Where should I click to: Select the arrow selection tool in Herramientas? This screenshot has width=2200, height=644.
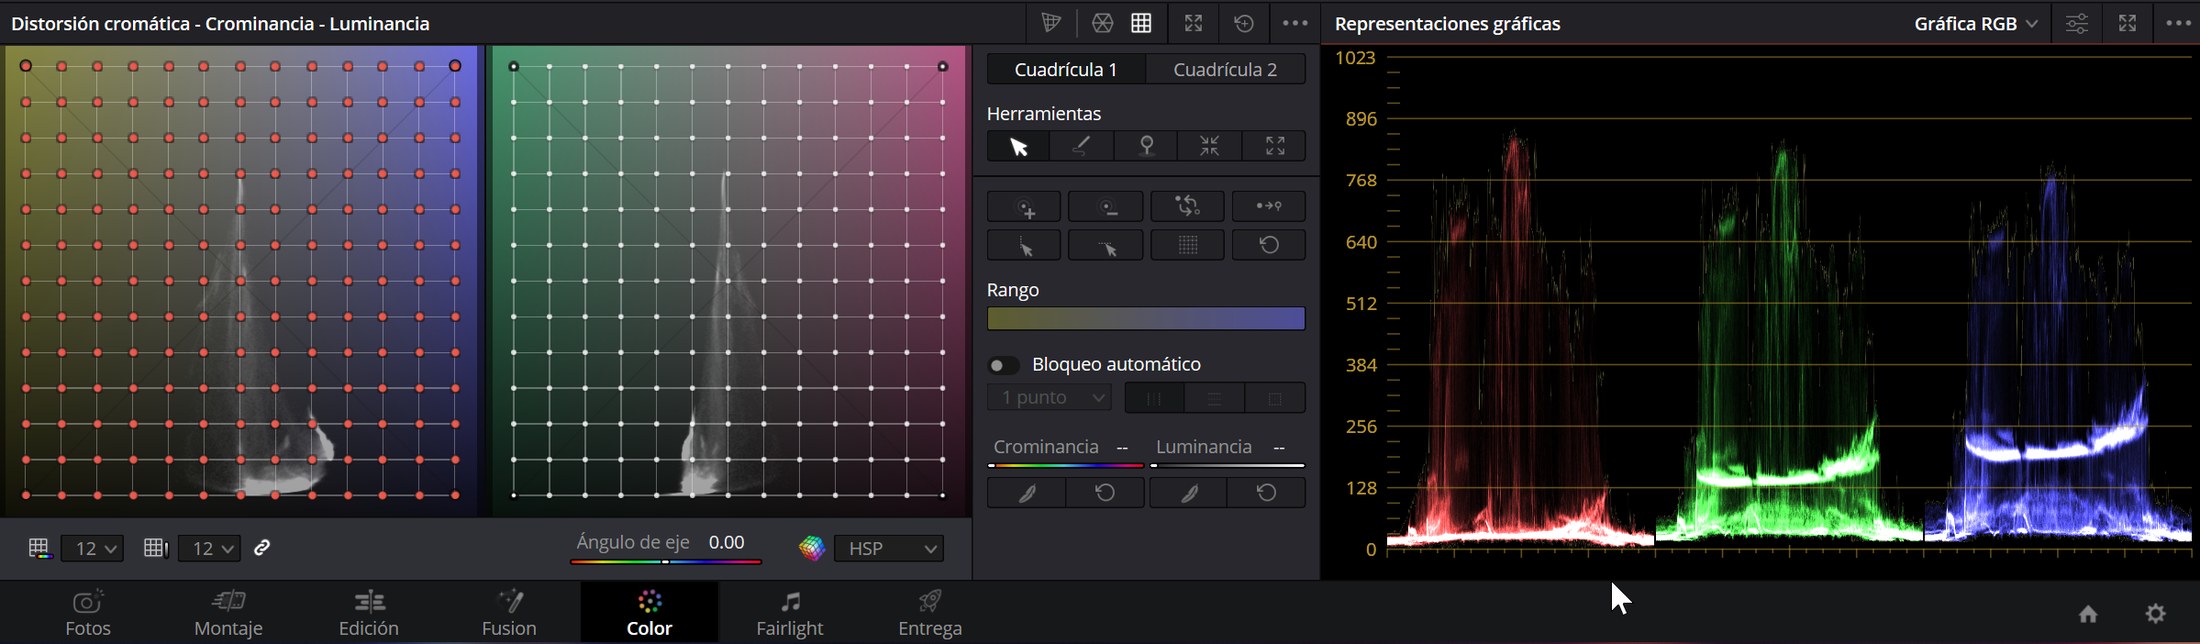pyautogui.click(x=1018, y=146)
